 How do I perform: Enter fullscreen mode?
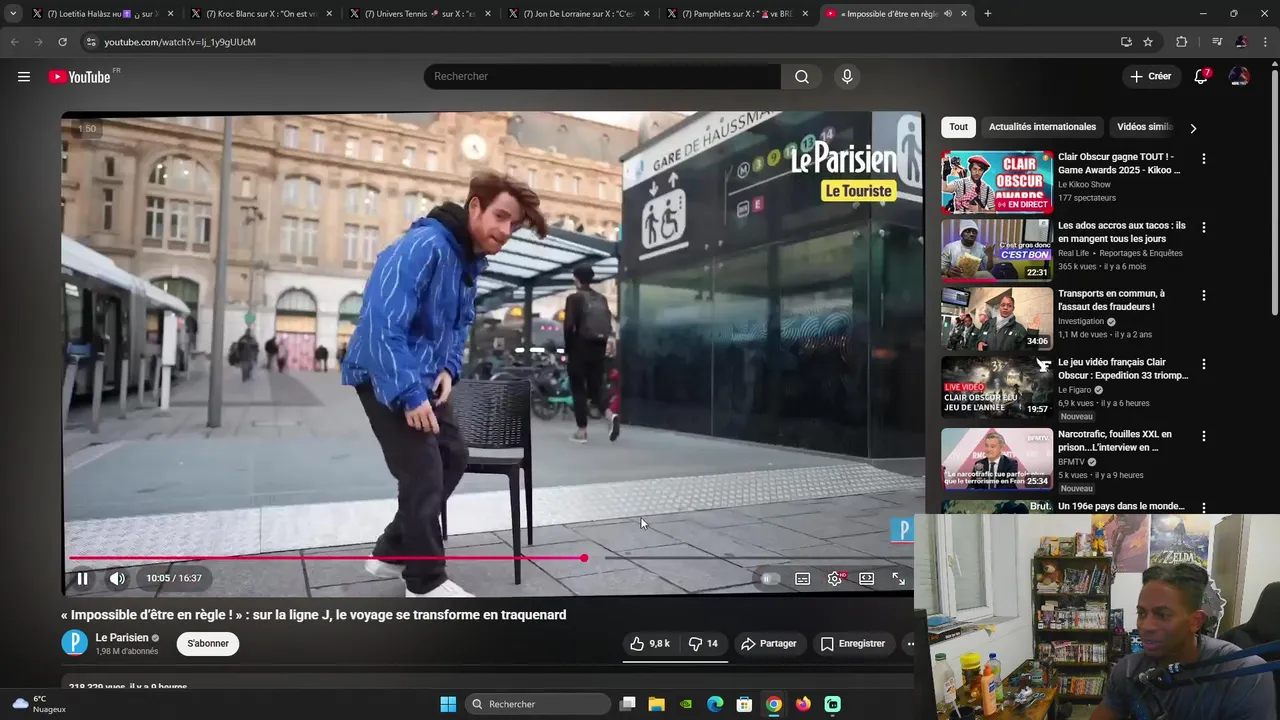click(x=898, y=578)
